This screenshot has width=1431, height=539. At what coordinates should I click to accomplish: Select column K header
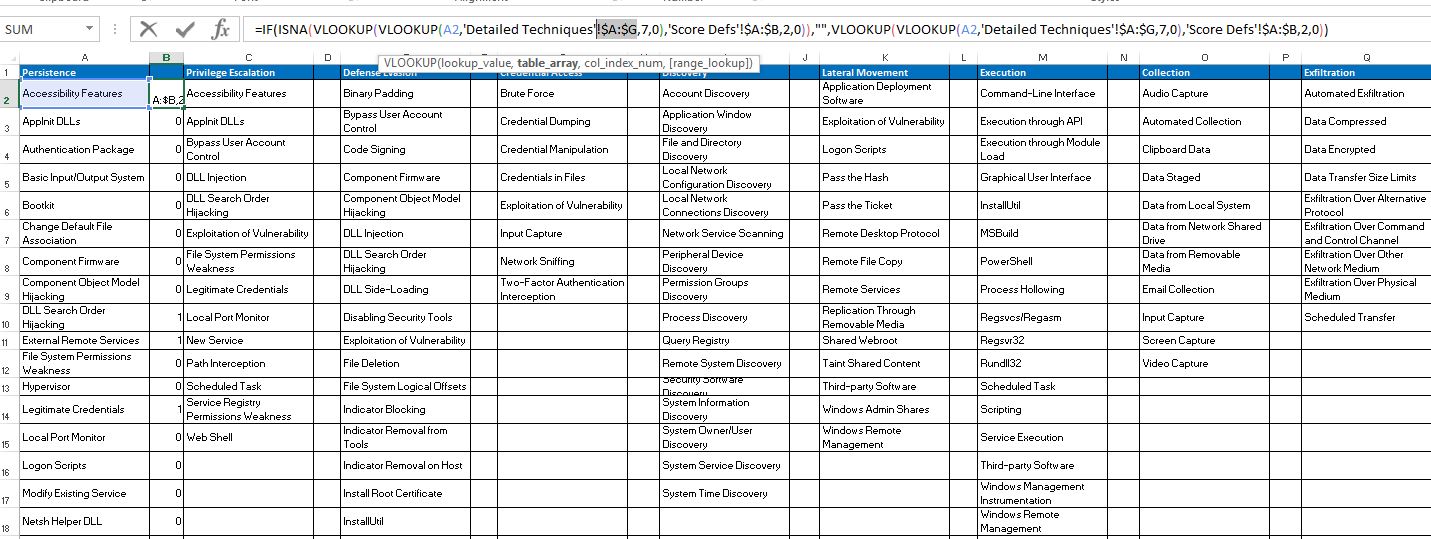pos(884,58)
